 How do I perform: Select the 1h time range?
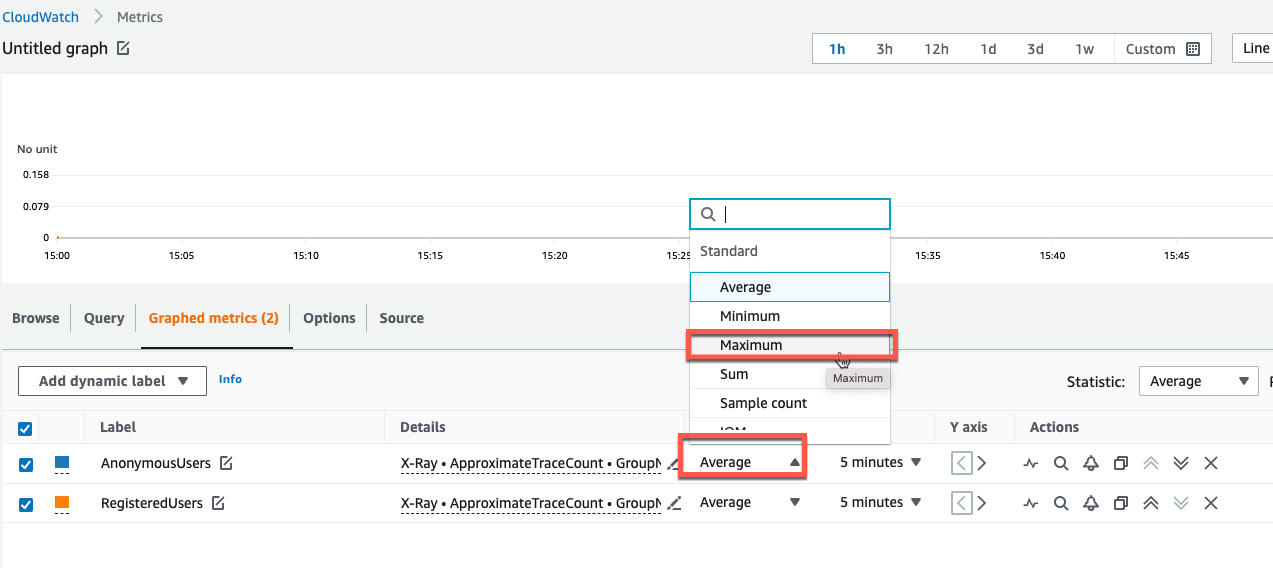pyautogui.click(x=837, y=49)
